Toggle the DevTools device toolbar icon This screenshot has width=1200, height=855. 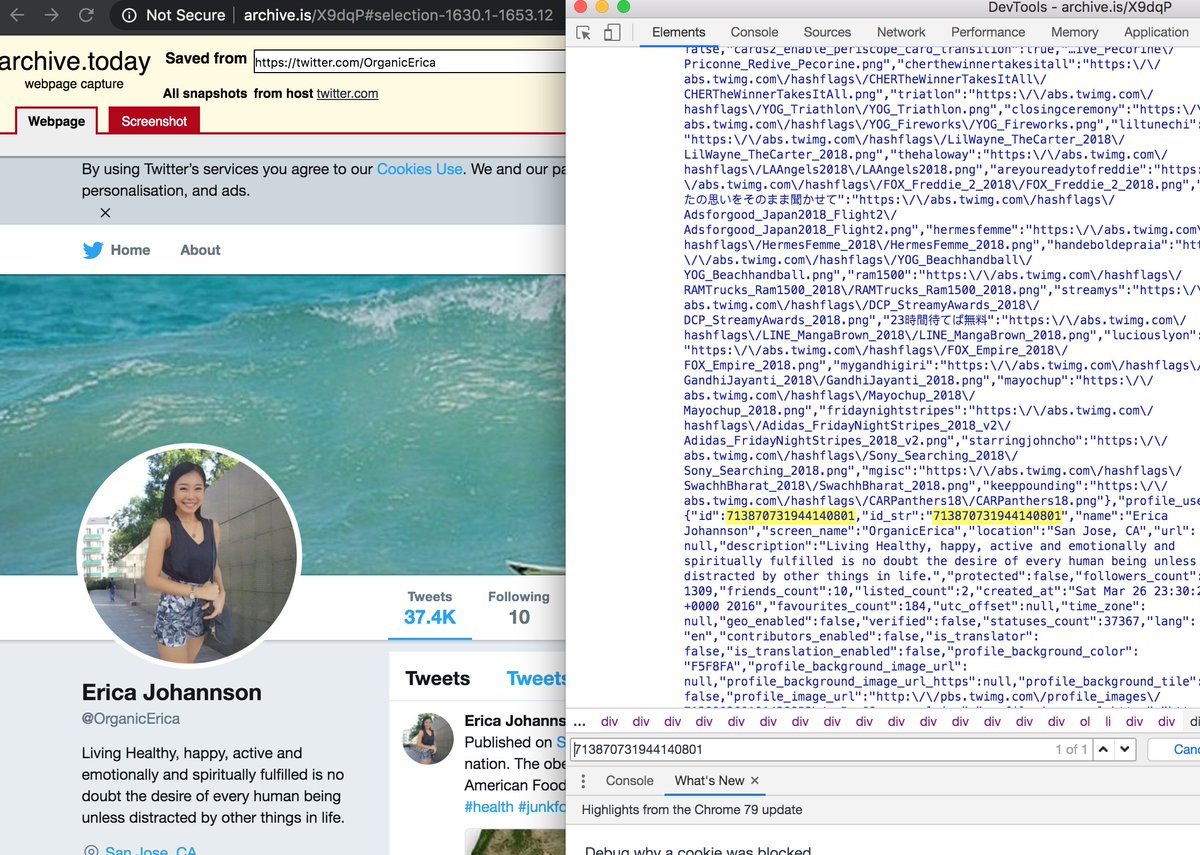click(612, 32)
